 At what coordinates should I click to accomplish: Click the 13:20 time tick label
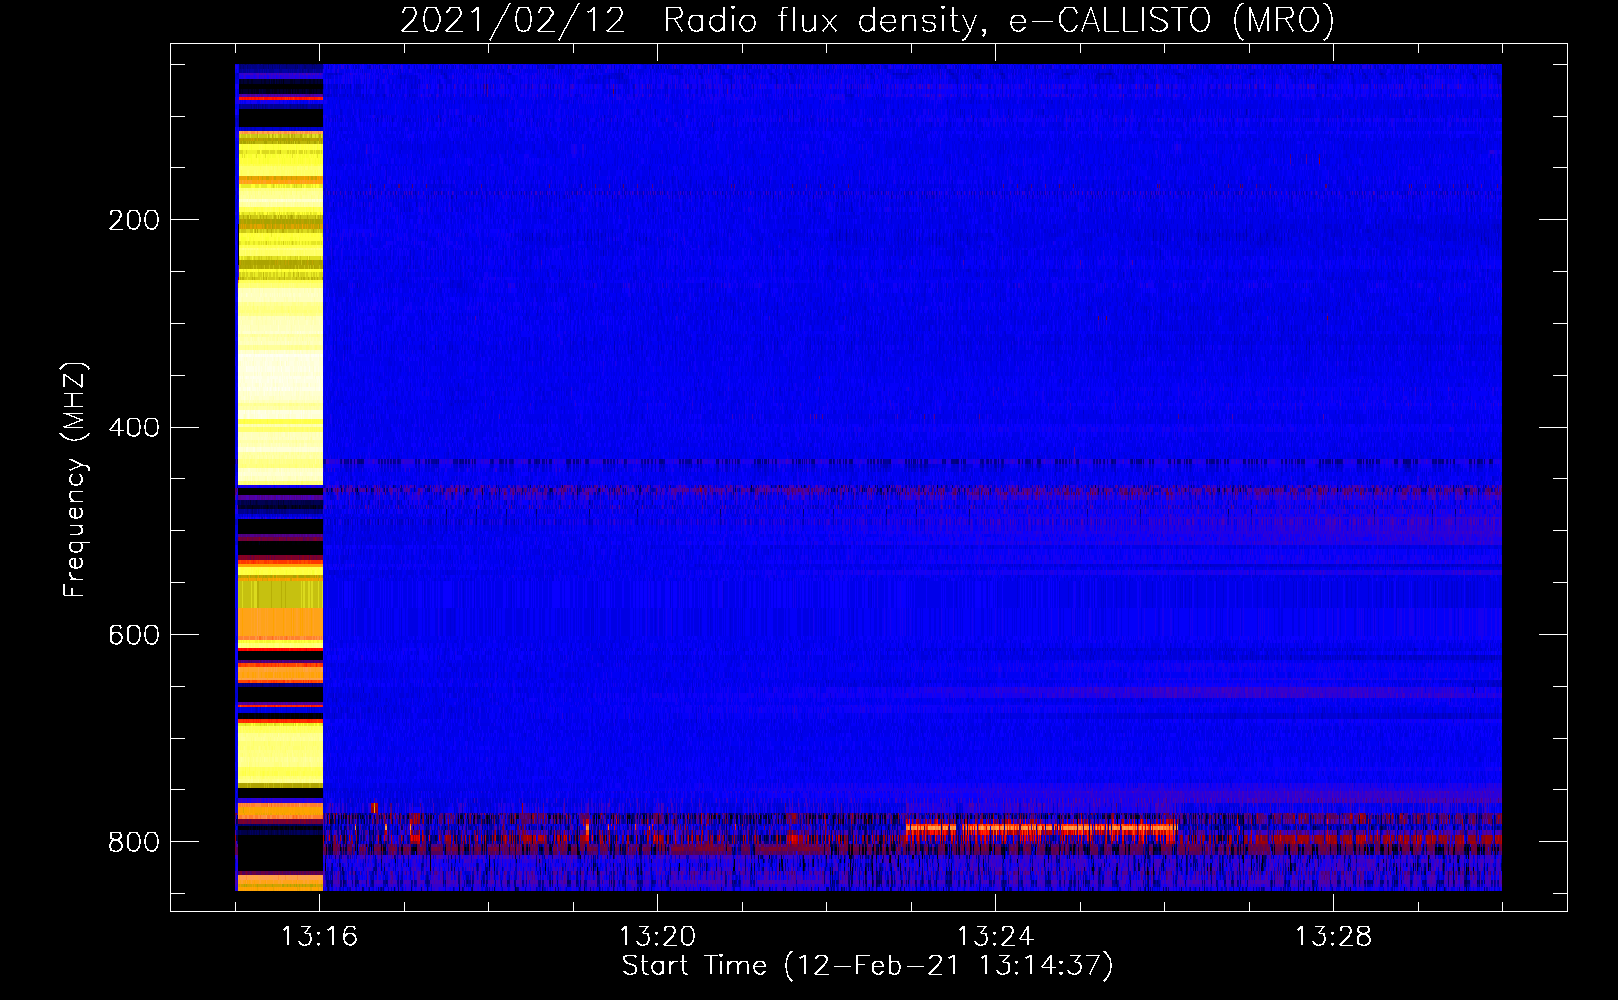pos(657,937)
